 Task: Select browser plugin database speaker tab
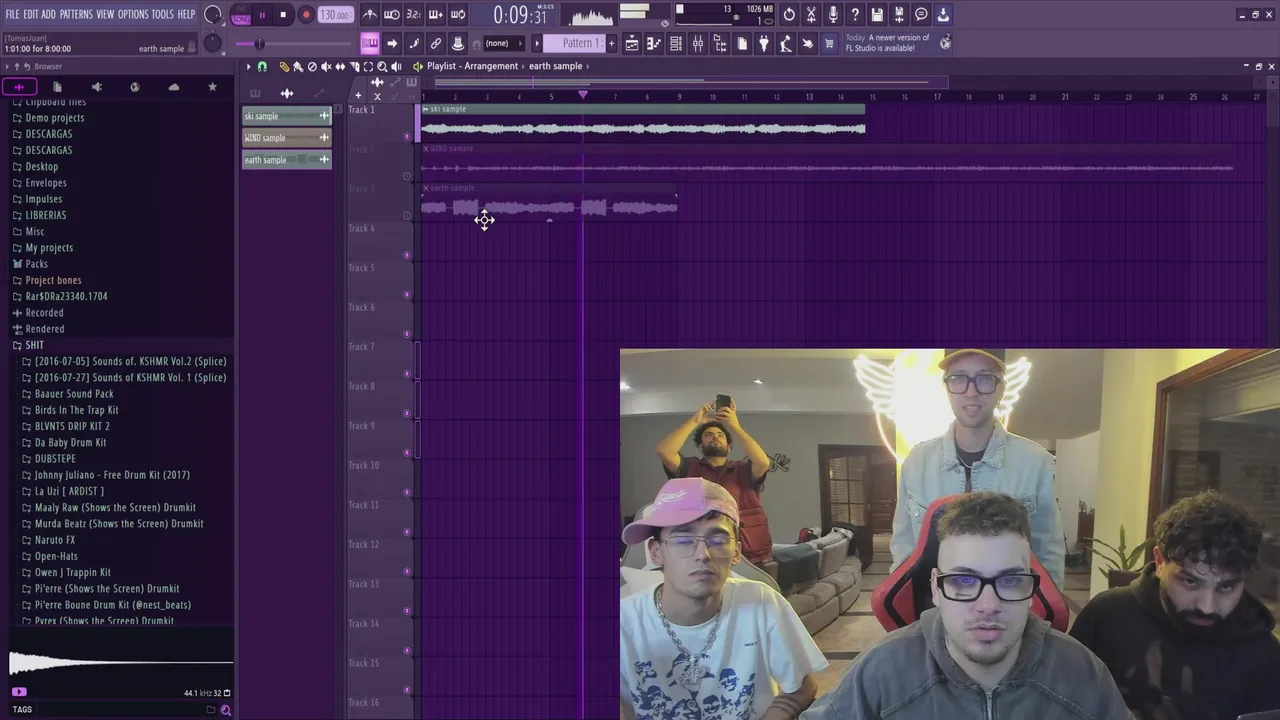[96, 87]
